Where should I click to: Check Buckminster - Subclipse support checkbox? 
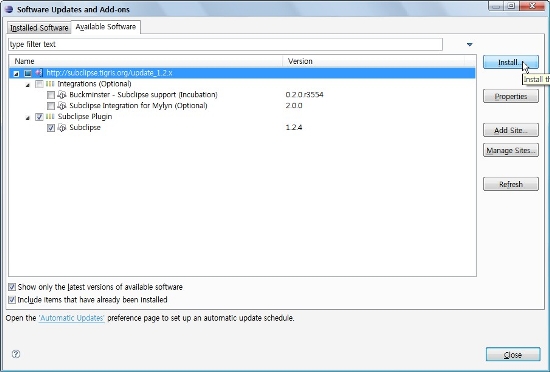(51, 95)
